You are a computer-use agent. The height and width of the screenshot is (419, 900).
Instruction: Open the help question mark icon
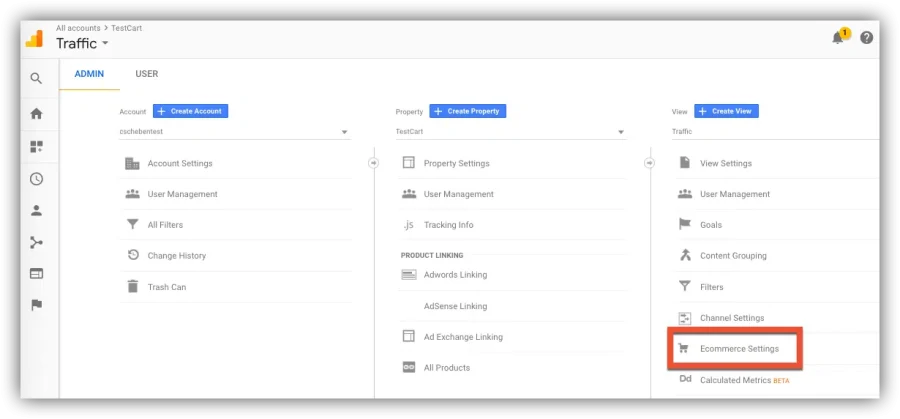[x=867, y=38]
